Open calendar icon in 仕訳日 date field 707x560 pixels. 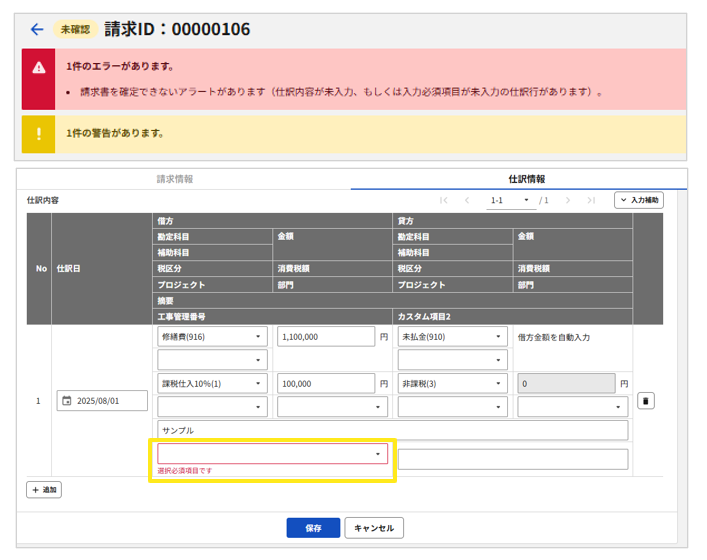(x=67, y=401)
